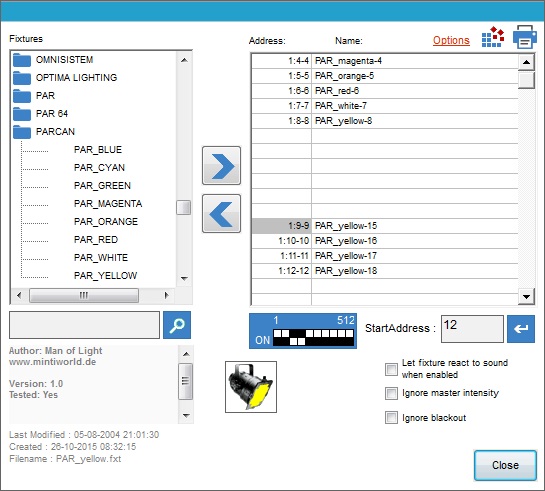Click the StartAddress input field

click(x=472, y=329)
